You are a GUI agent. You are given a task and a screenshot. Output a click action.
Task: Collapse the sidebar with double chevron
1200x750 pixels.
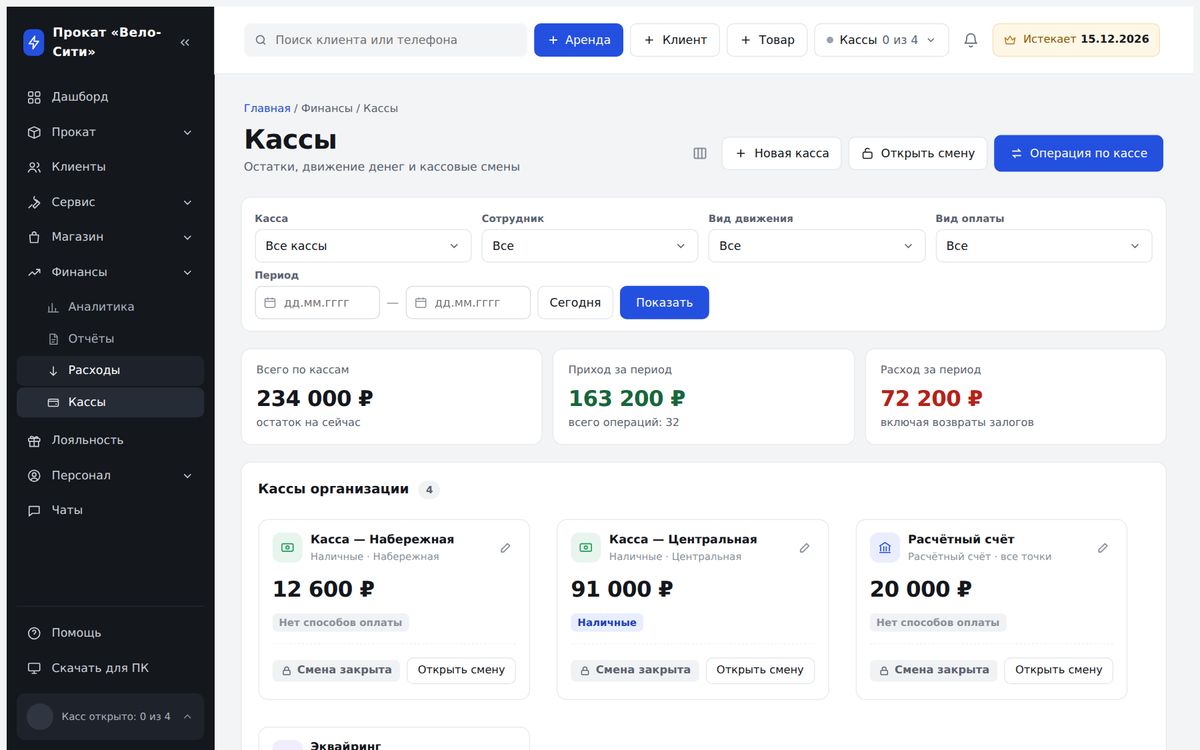tap(185, 42)
